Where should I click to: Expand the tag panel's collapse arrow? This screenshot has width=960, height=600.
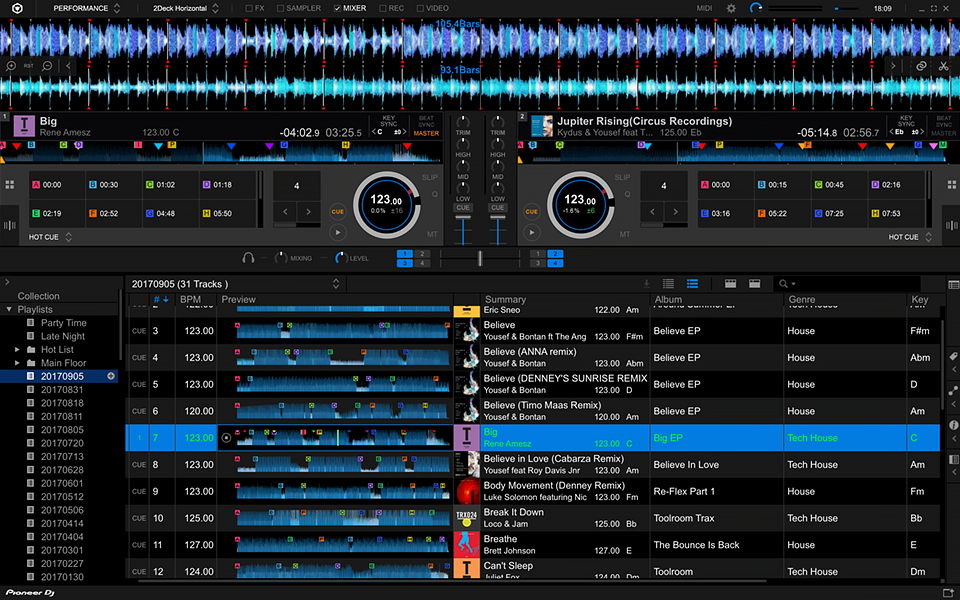pos(954,370)
